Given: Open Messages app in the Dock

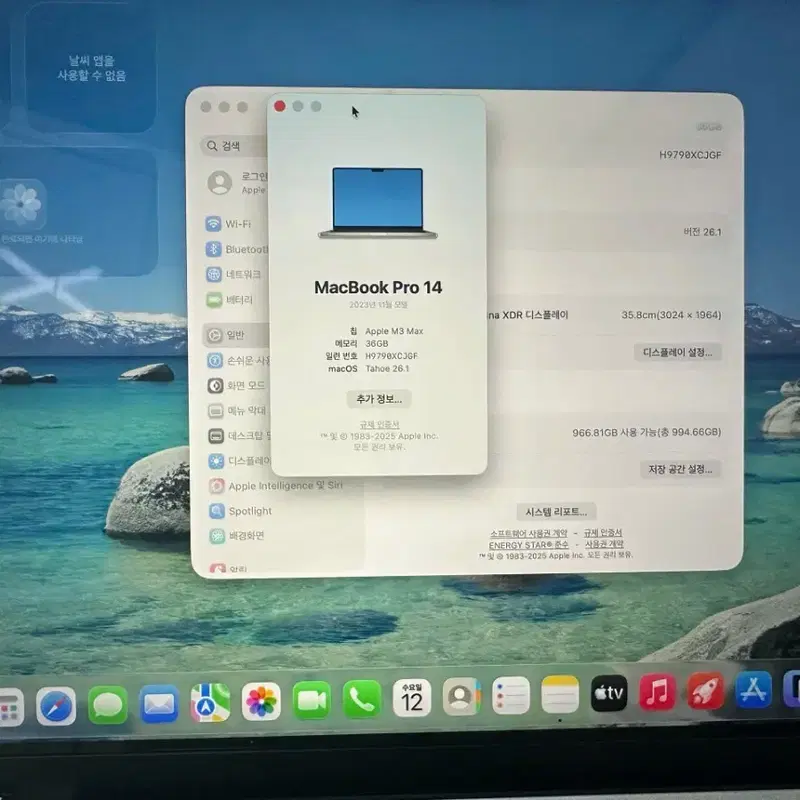Looking at the screenshot, I should click(x=108, y=705).
